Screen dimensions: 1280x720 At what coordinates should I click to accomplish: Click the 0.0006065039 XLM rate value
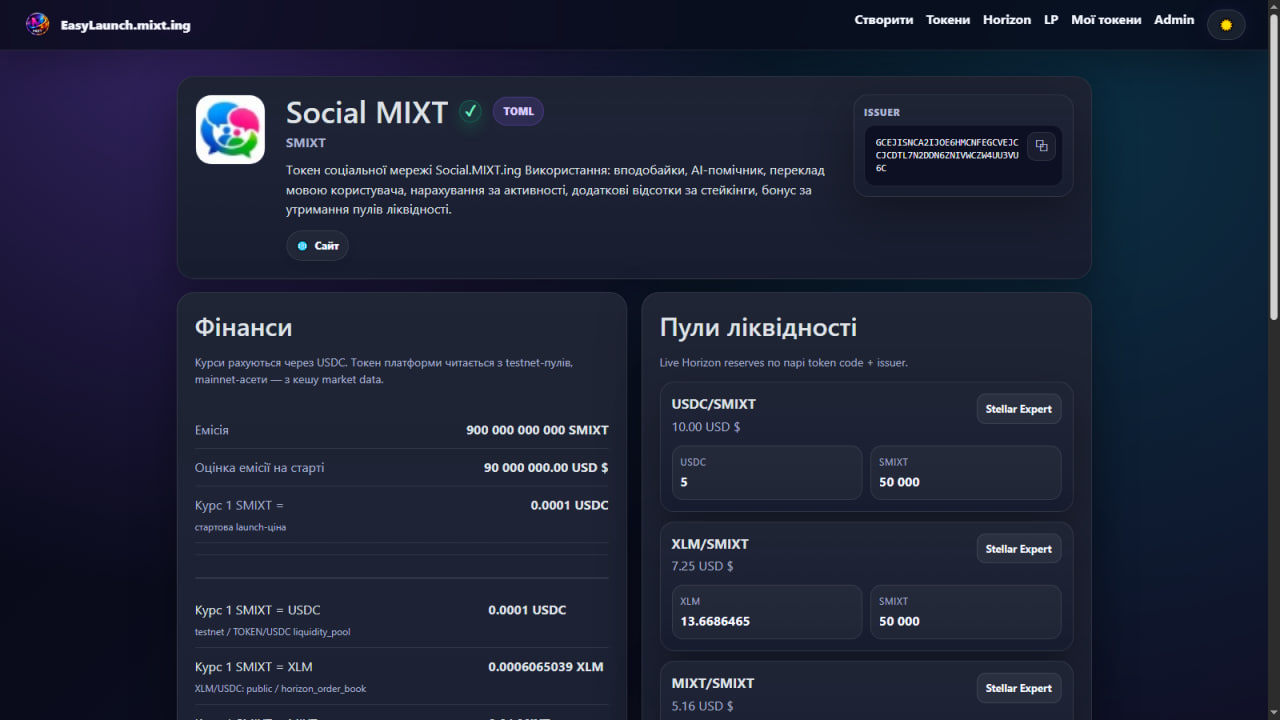(x=546, y=666)
